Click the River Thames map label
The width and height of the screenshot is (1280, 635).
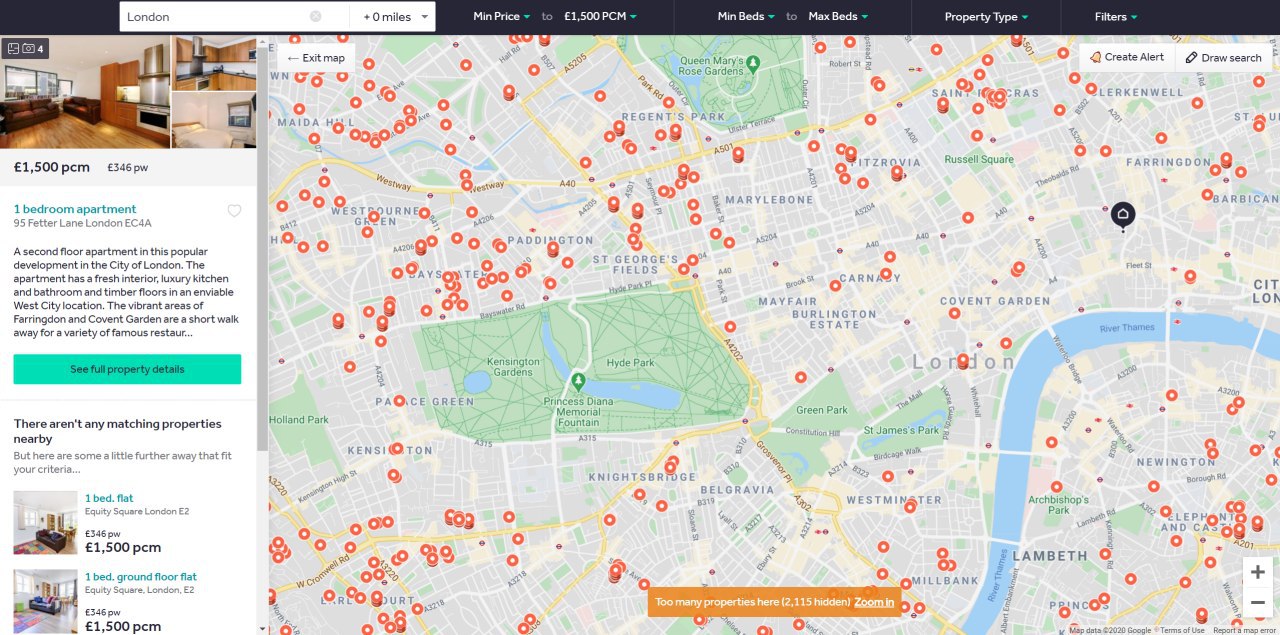click(1127, 328)
